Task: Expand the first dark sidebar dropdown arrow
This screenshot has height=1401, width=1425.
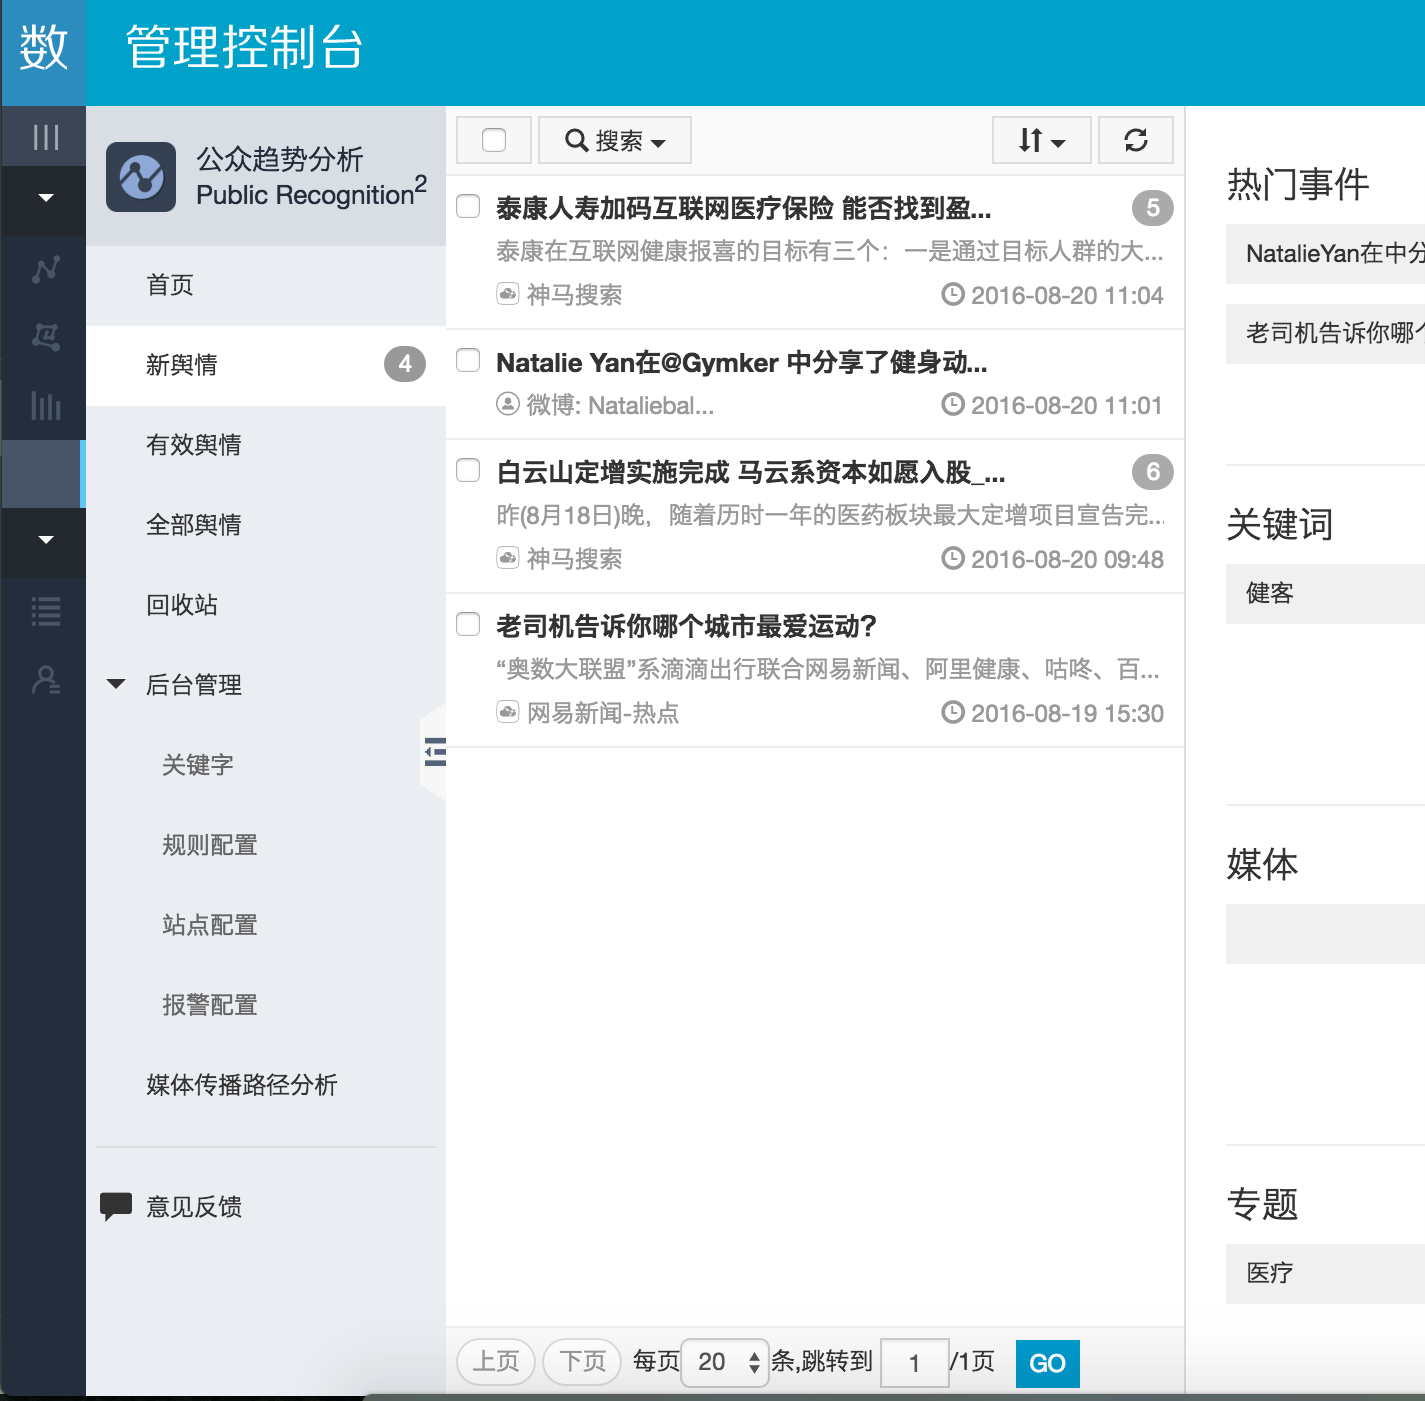Action: coord(46,198)
